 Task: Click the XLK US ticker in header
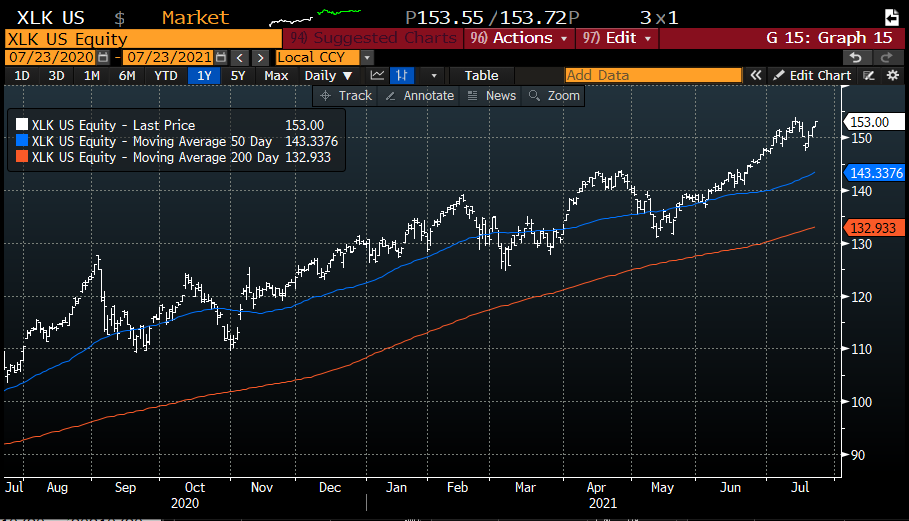click(50, 17)
